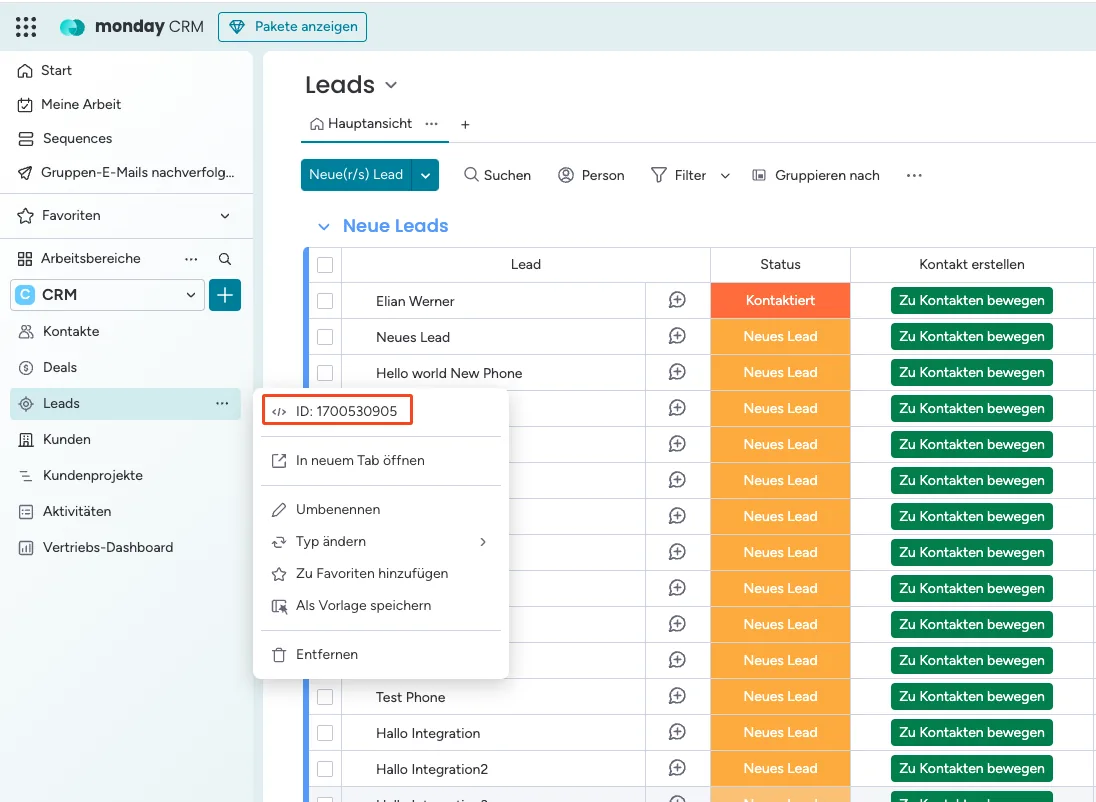The image size is (1096, 802).
Task: Open the CRM workspace selector dropdown
Action: coord(108,295)
